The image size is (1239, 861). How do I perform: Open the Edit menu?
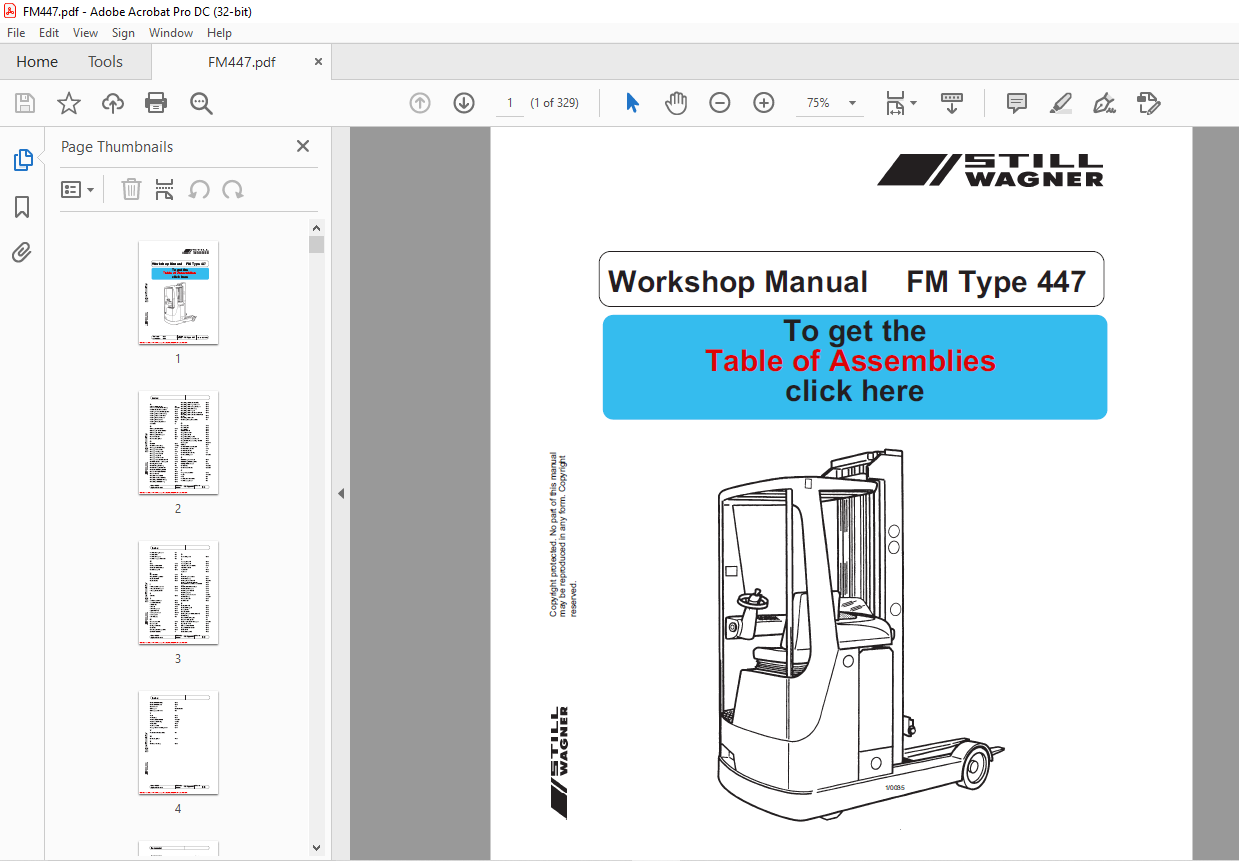point(49,33)
